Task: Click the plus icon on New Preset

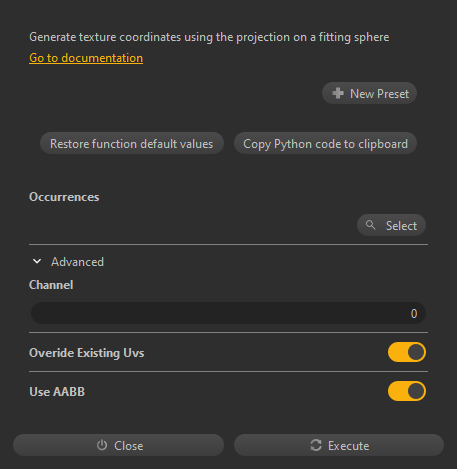Action: pos(338,93)
